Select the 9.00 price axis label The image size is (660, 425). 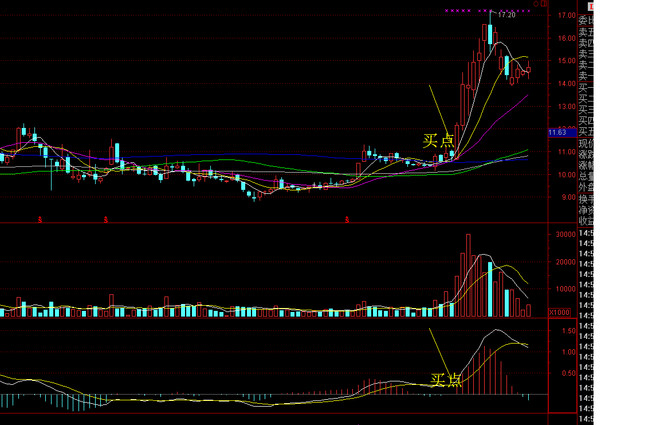(569, 197)
